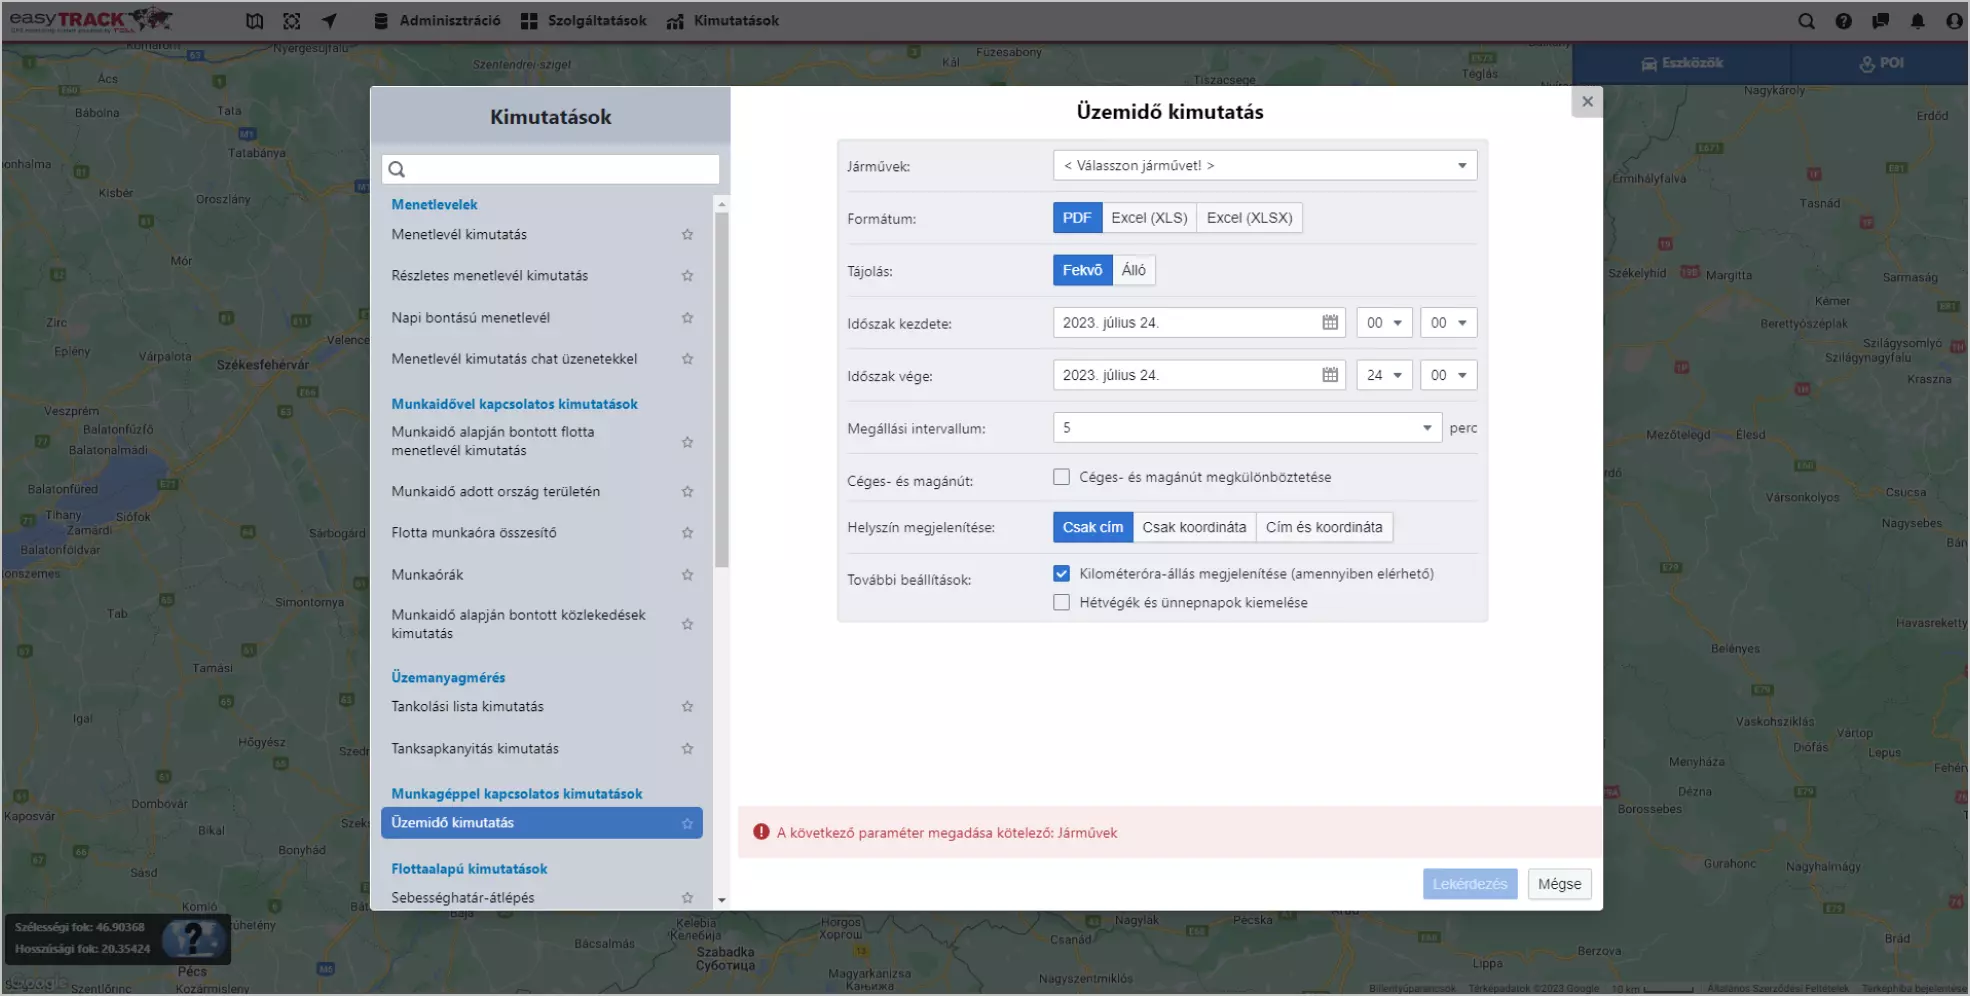
Task: Open the top bar search icon
Action: [1806, 20]
